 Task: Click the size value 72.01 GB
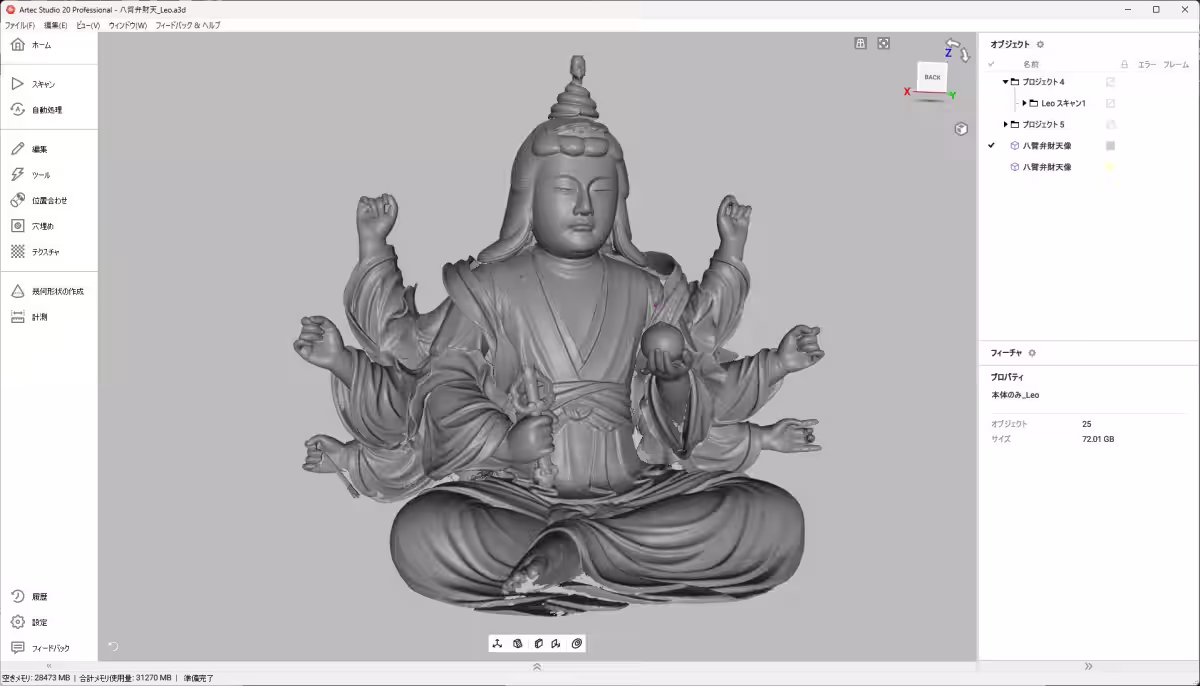[1098, 439]
